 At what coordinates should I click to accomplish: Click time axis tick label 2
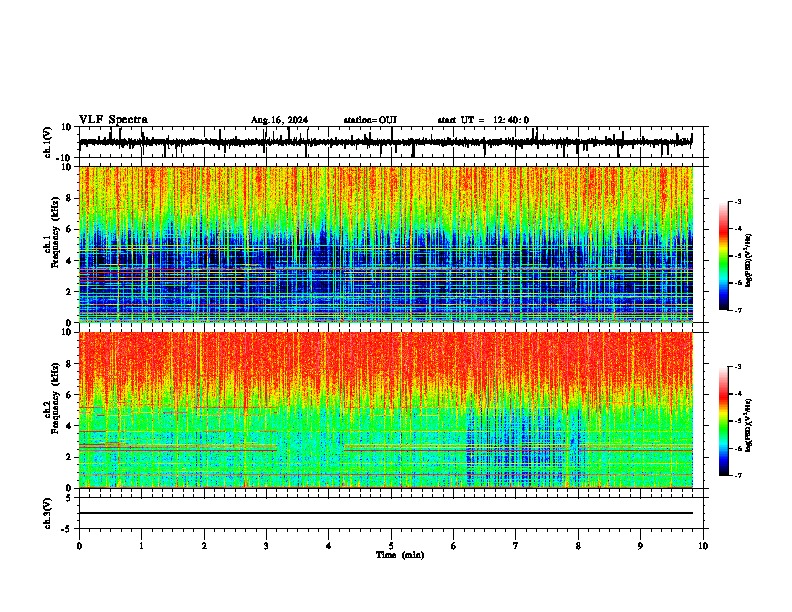point(204,546)
